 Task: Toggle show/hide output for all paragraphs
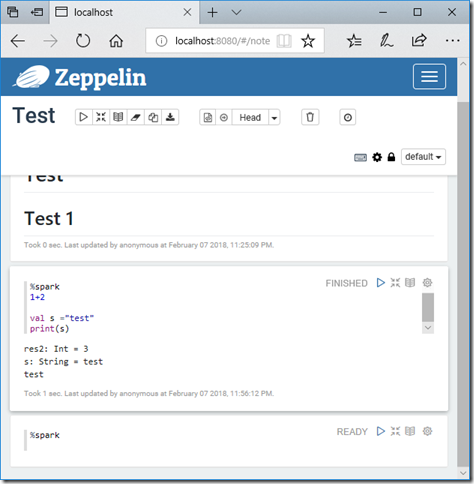coord(118,117)
